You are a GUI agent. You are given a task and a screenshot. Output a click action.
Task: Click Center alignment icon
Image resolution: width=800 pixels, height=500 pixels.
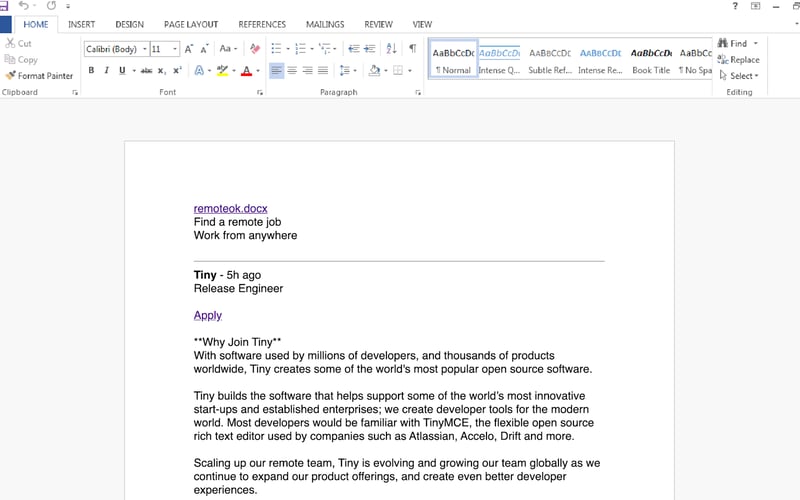[x=292, y=70]
